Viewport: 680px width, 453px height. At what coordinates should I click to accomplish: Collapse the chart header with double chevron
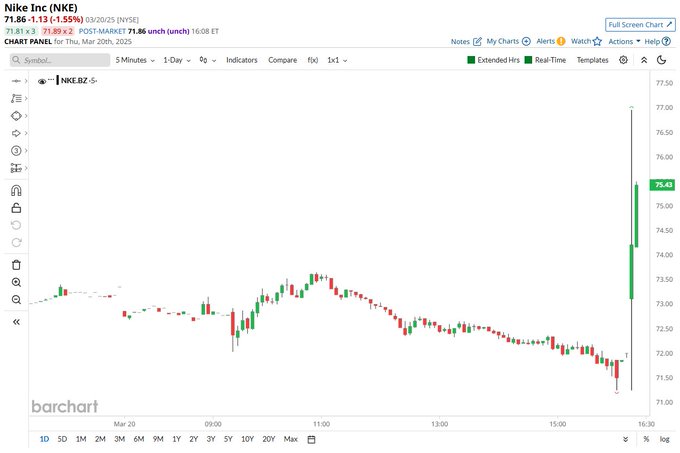644,60
